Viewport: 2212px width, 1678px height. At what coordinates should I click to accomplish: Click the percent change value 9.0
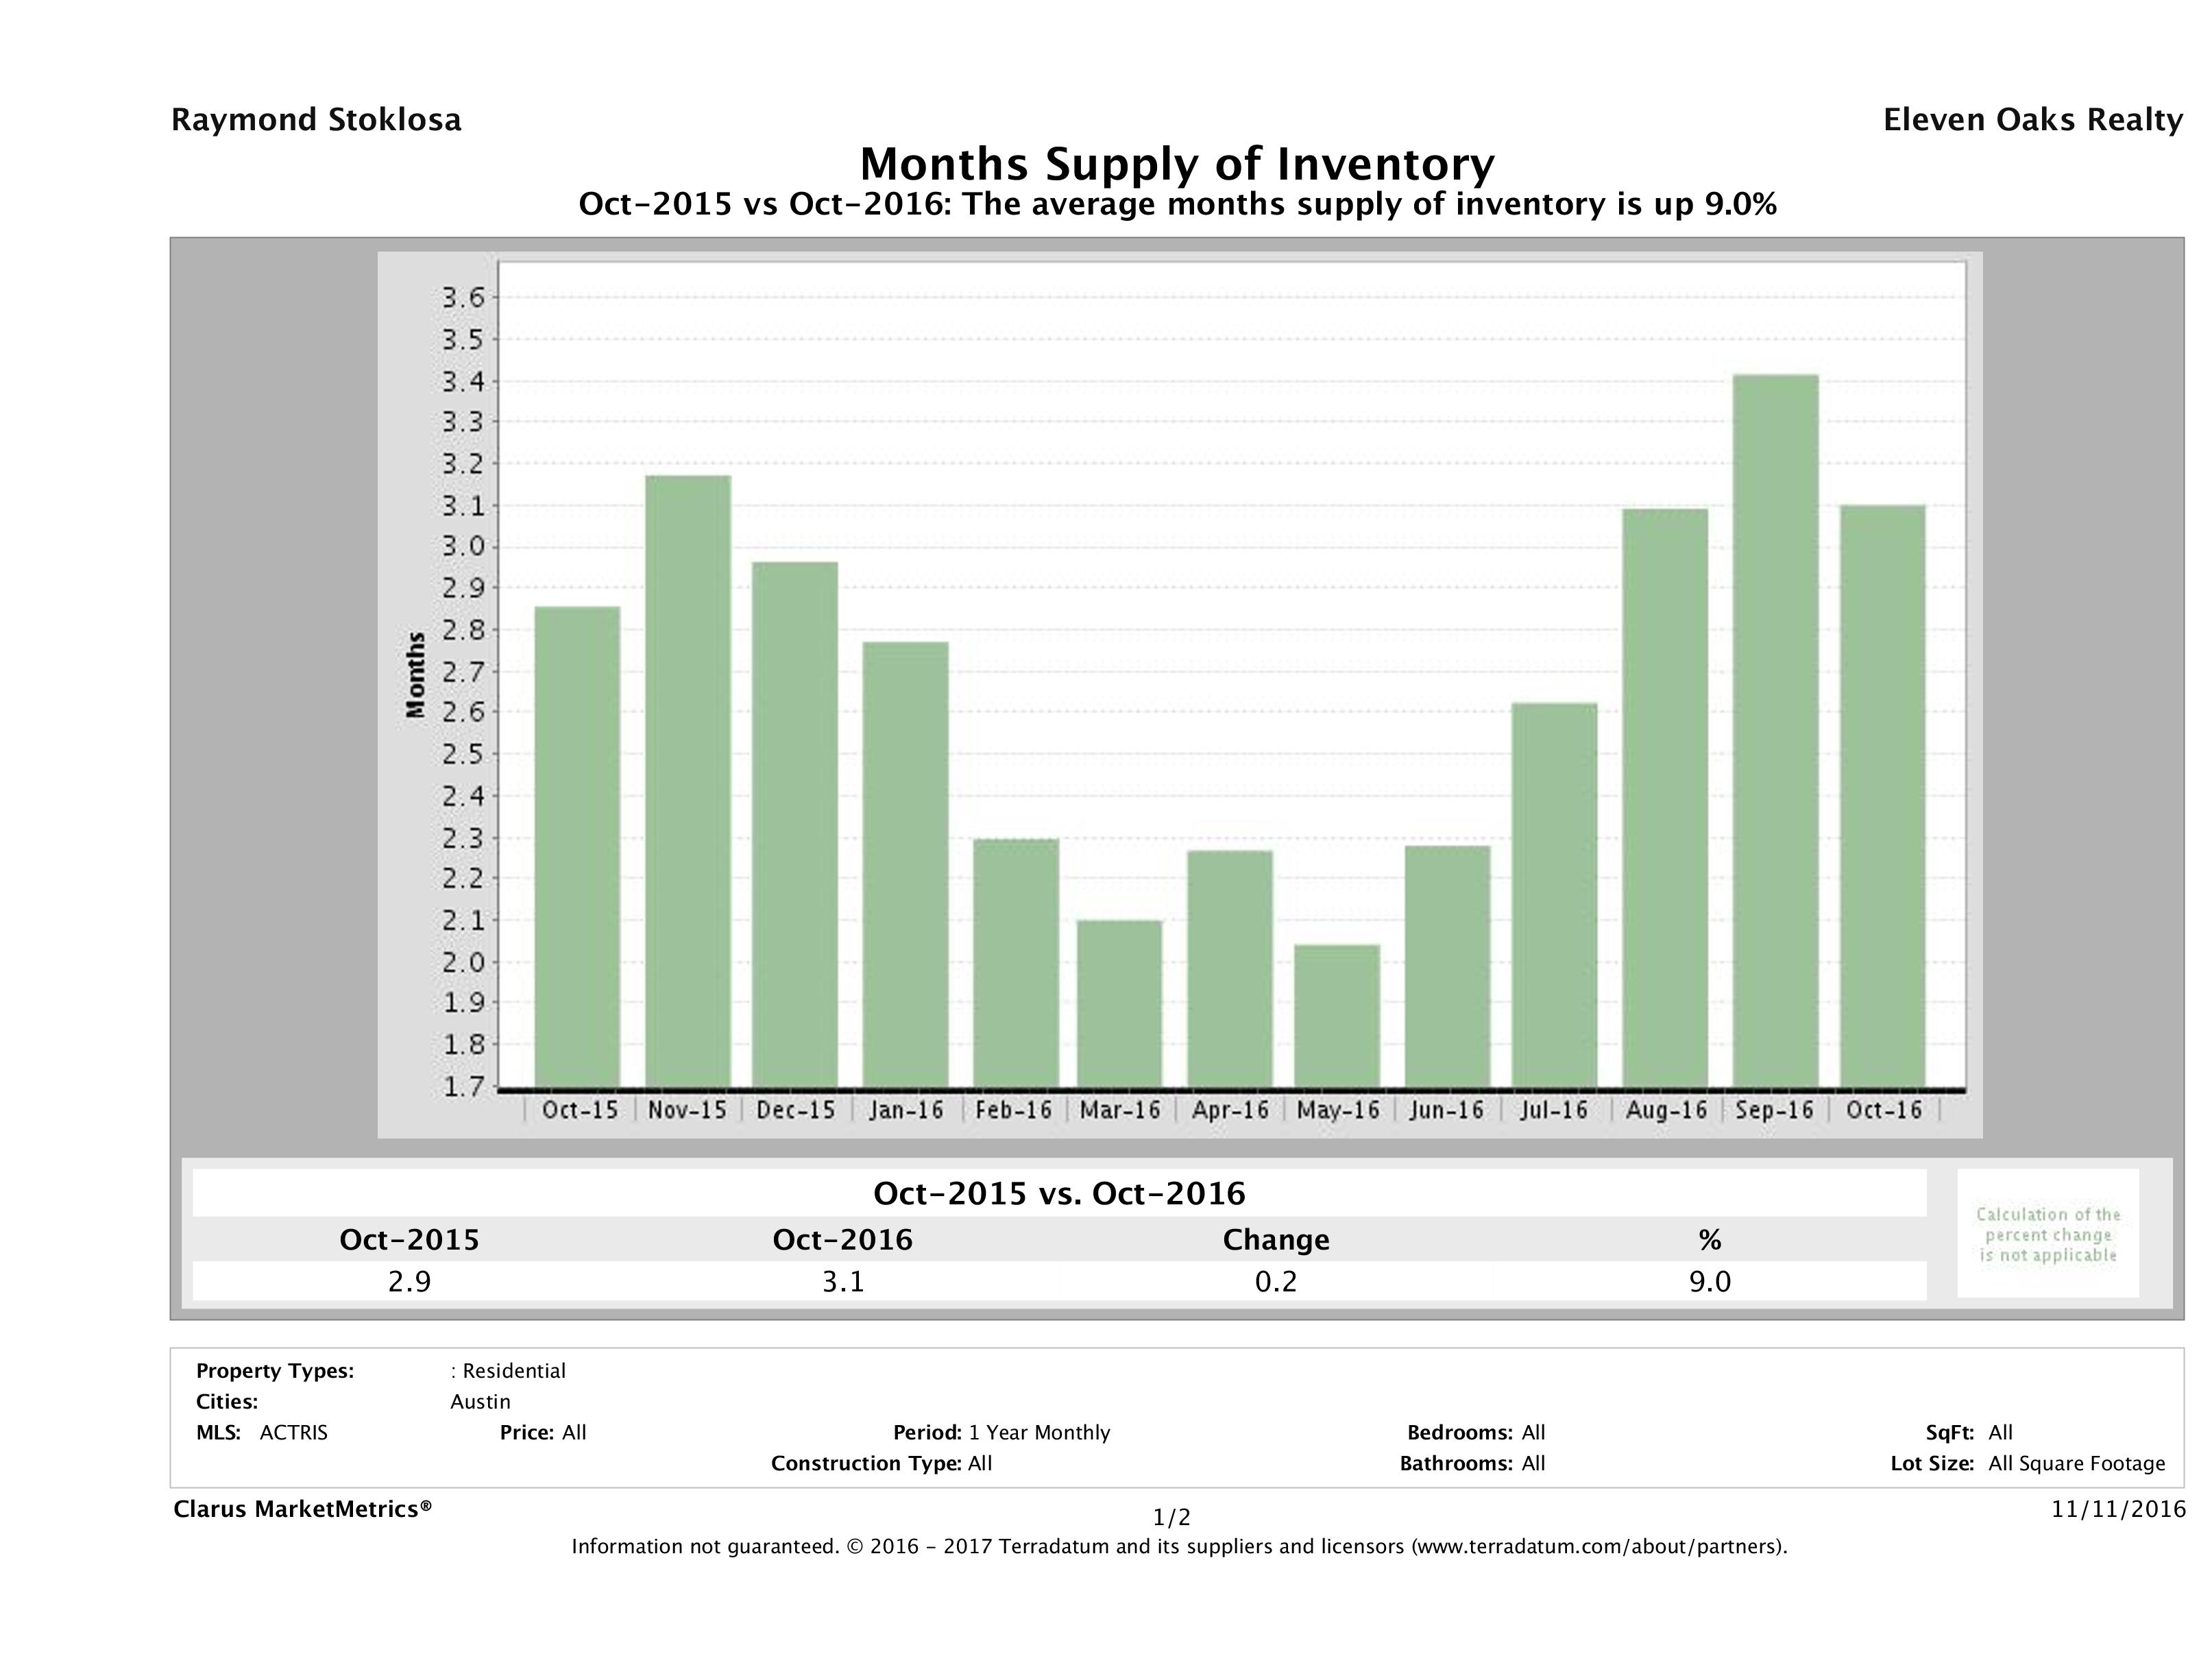point(1709,1281)
